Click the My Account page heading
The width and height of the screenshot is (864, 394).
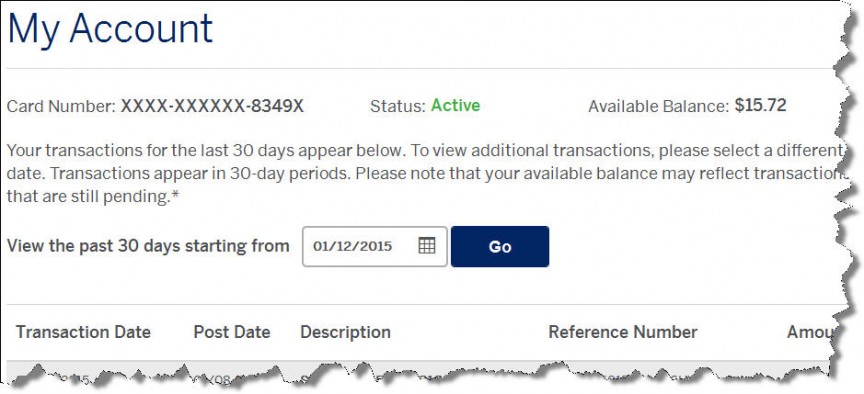(x=110, y=29)
